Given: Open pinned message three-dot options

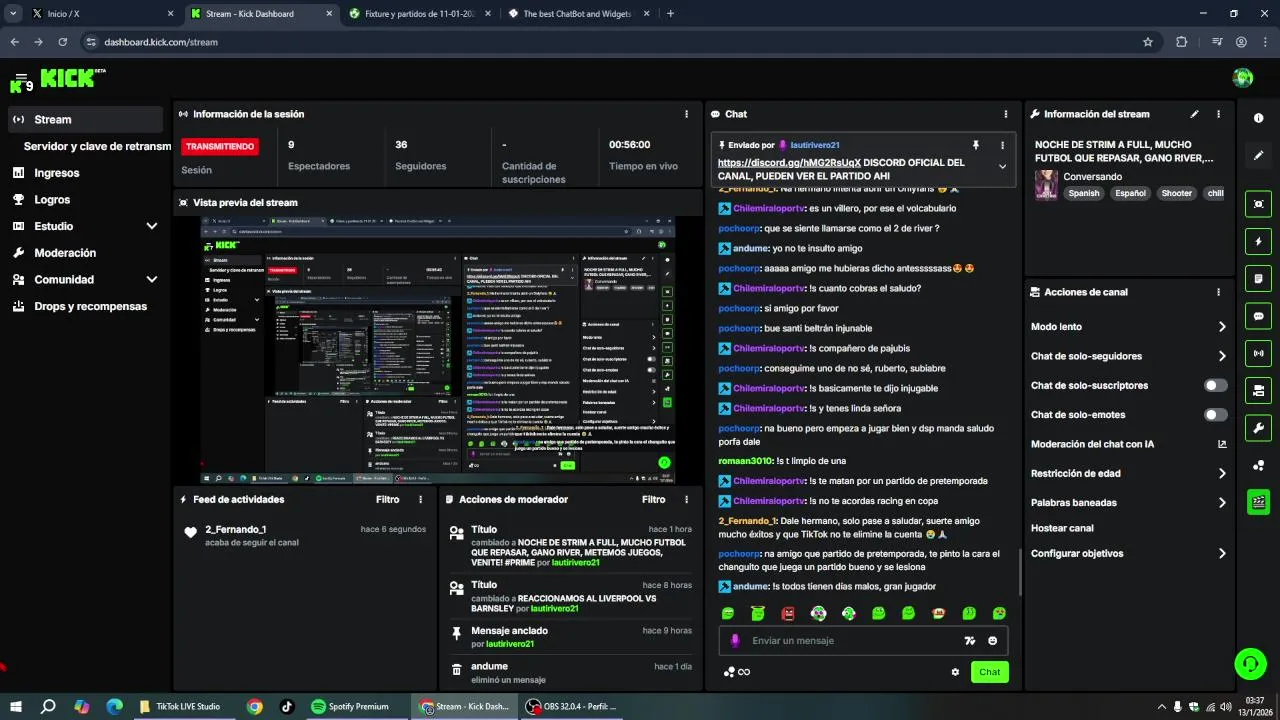Looking at the screenshot, I should coord(1002,145).
